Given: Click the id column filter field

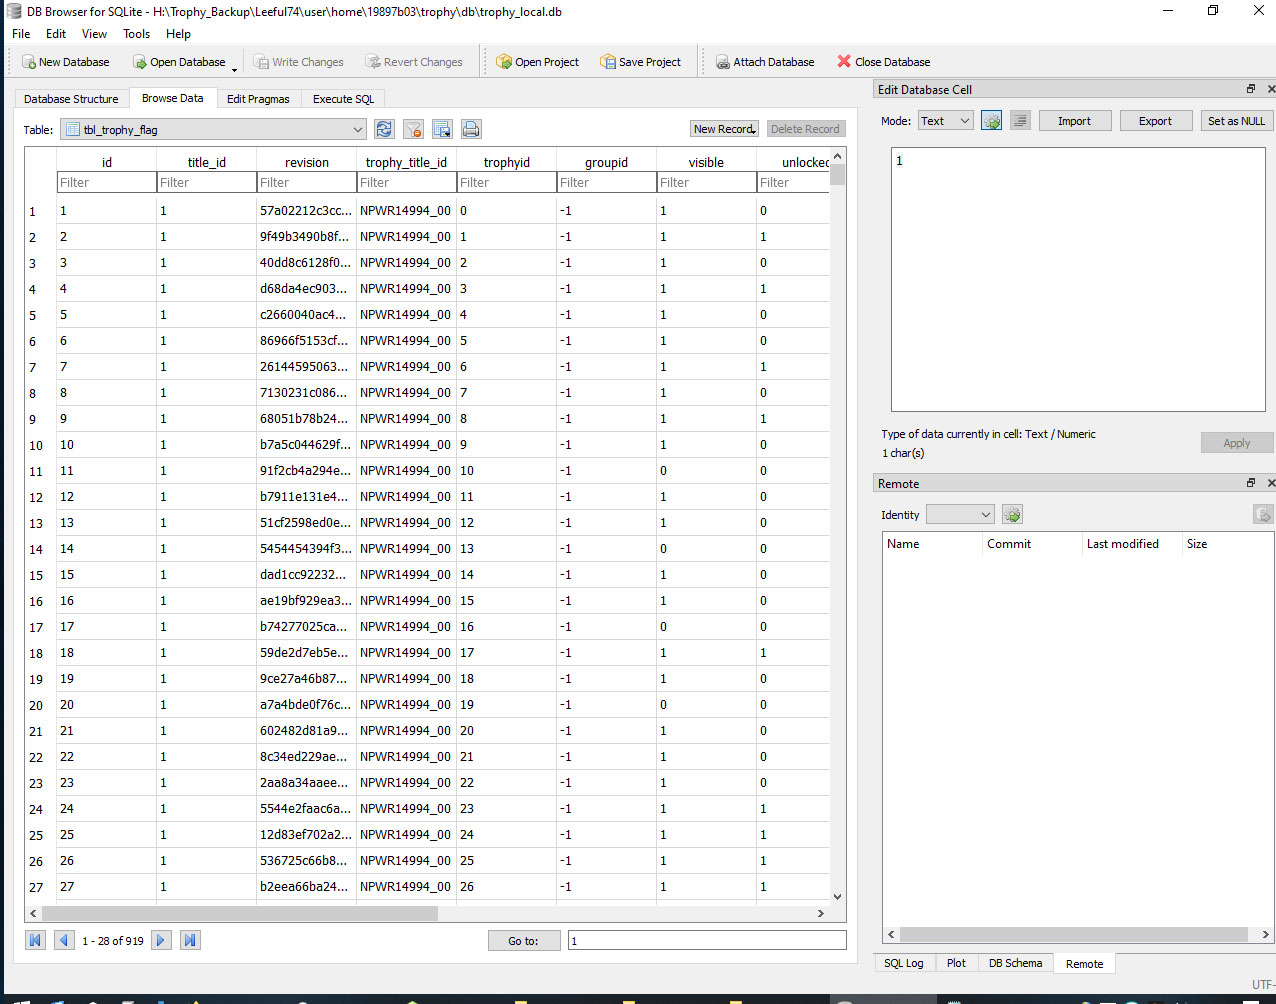Looking at the screenshot, I should point(106,182).
